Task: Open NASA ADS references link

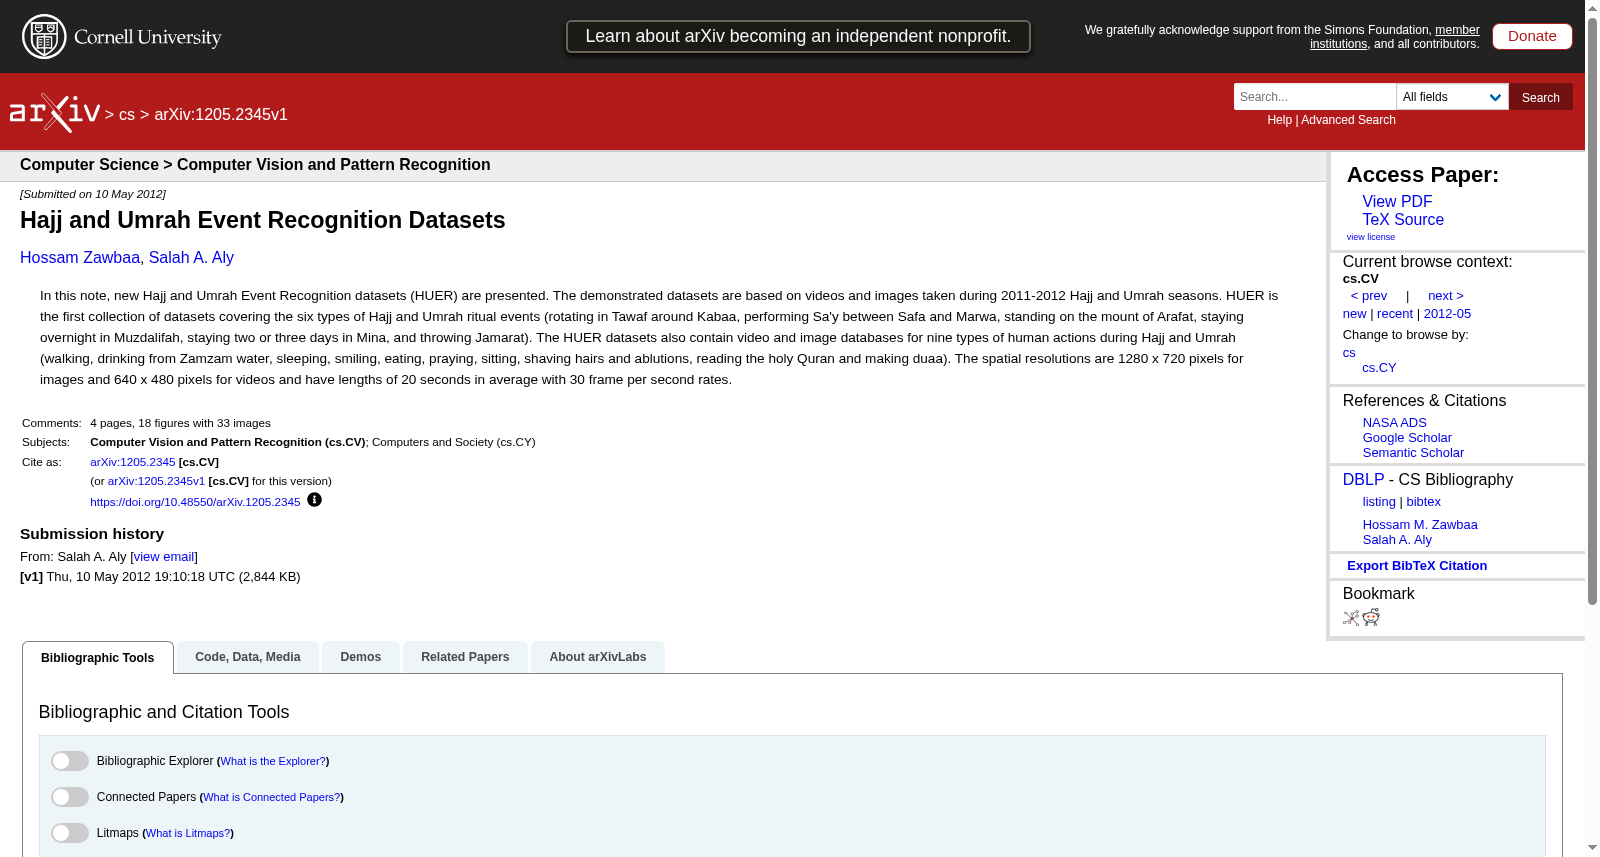Action: [1395, 423]
